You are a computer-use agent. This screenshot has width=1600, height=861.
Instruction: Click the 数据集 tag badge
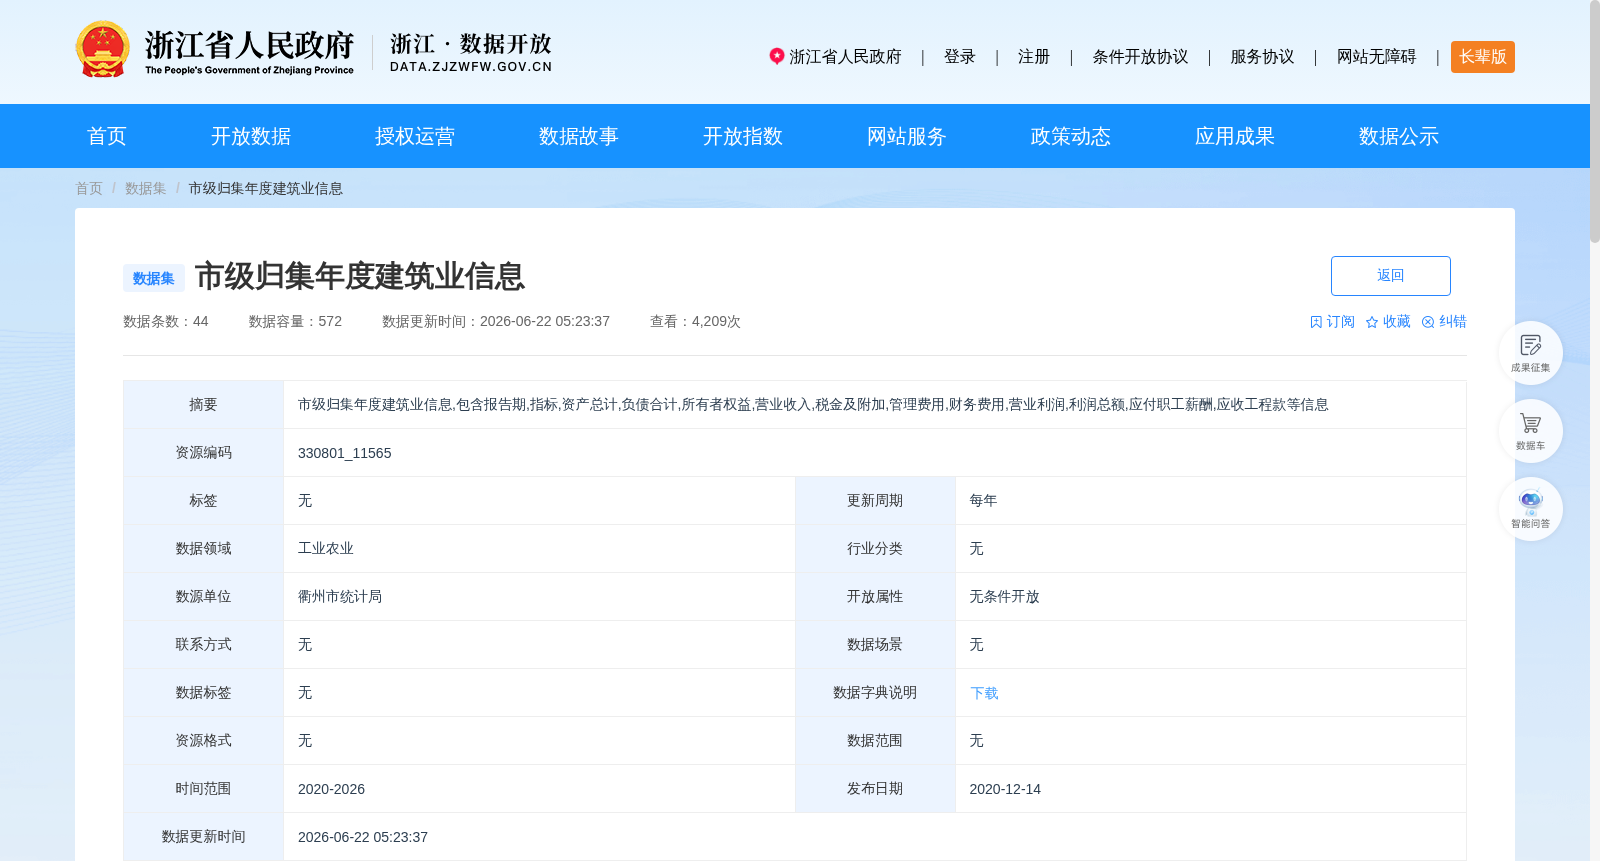point(154,278)
